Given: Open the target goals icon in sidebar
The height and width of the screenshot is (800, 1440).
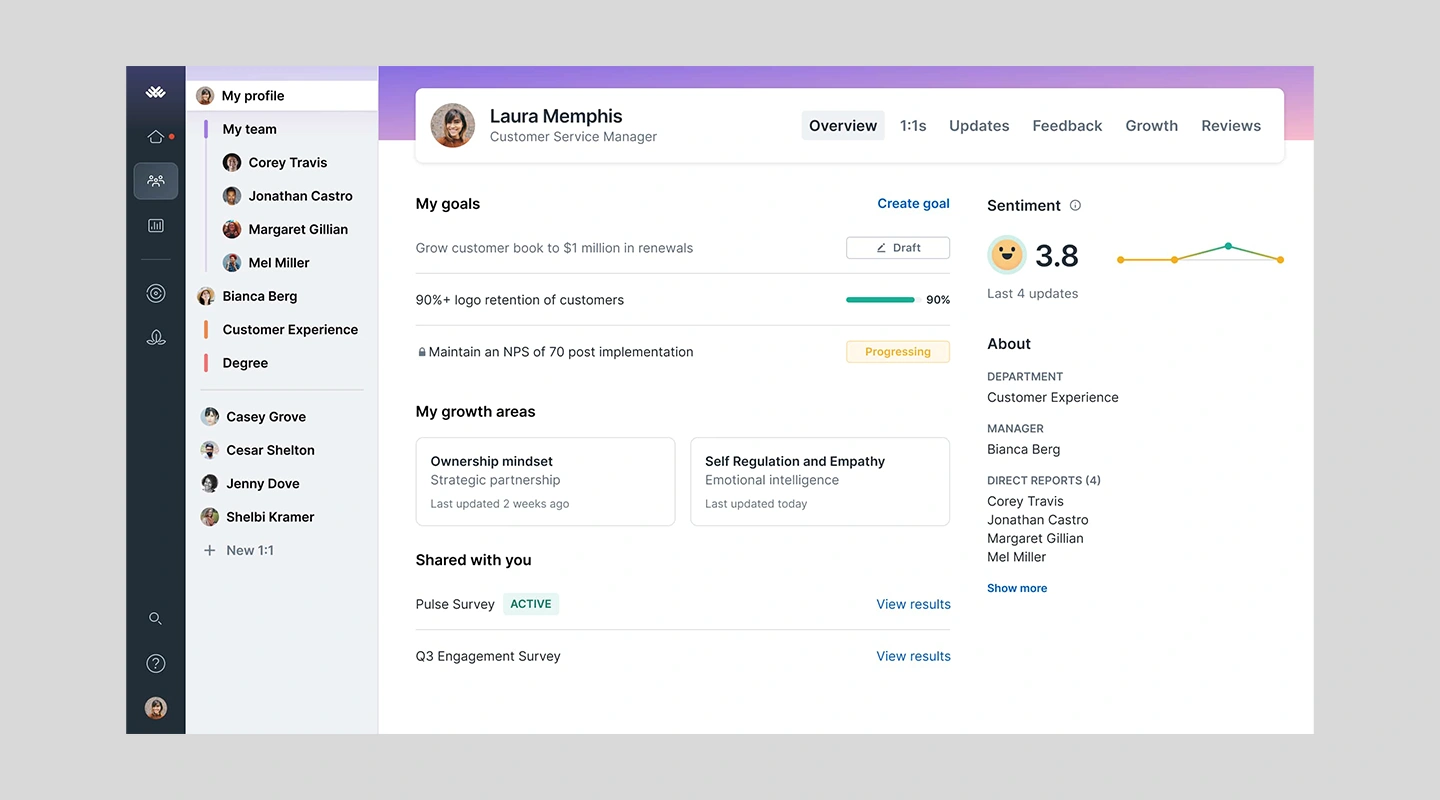Looking at the screenshot, I should click(x=155, y=293).
